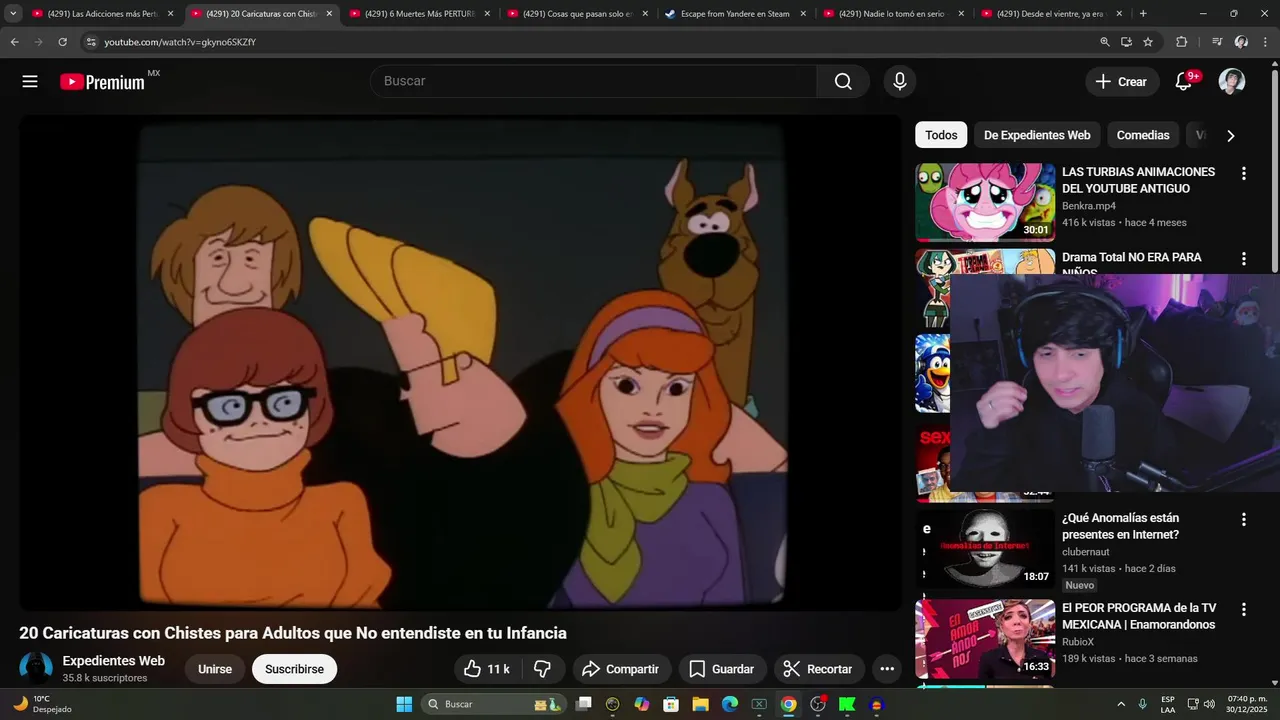
Task: Select the Todos filter chip
Action: pyautogui.click(x=941, y=135)
